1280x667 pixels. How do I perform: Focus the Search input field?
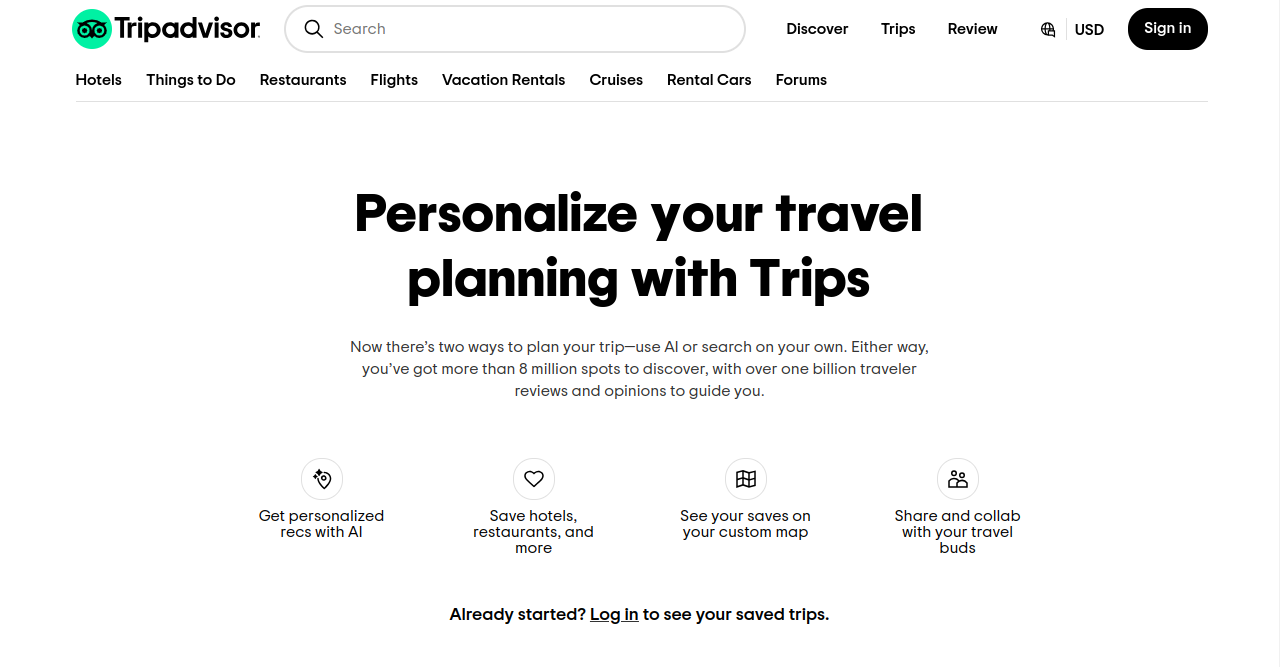coord(530,29)
